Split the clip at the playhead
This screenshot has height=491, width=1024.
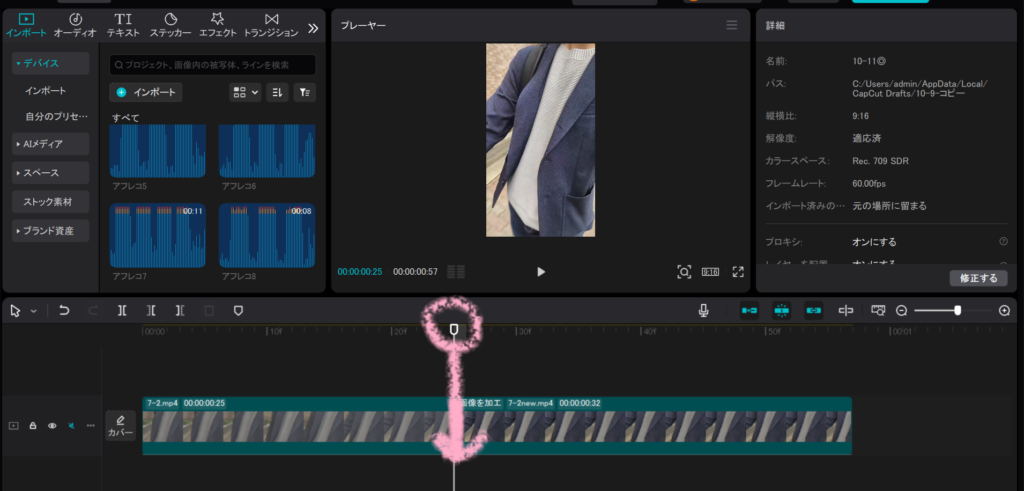pyautogui.click(x=122, y=311)
